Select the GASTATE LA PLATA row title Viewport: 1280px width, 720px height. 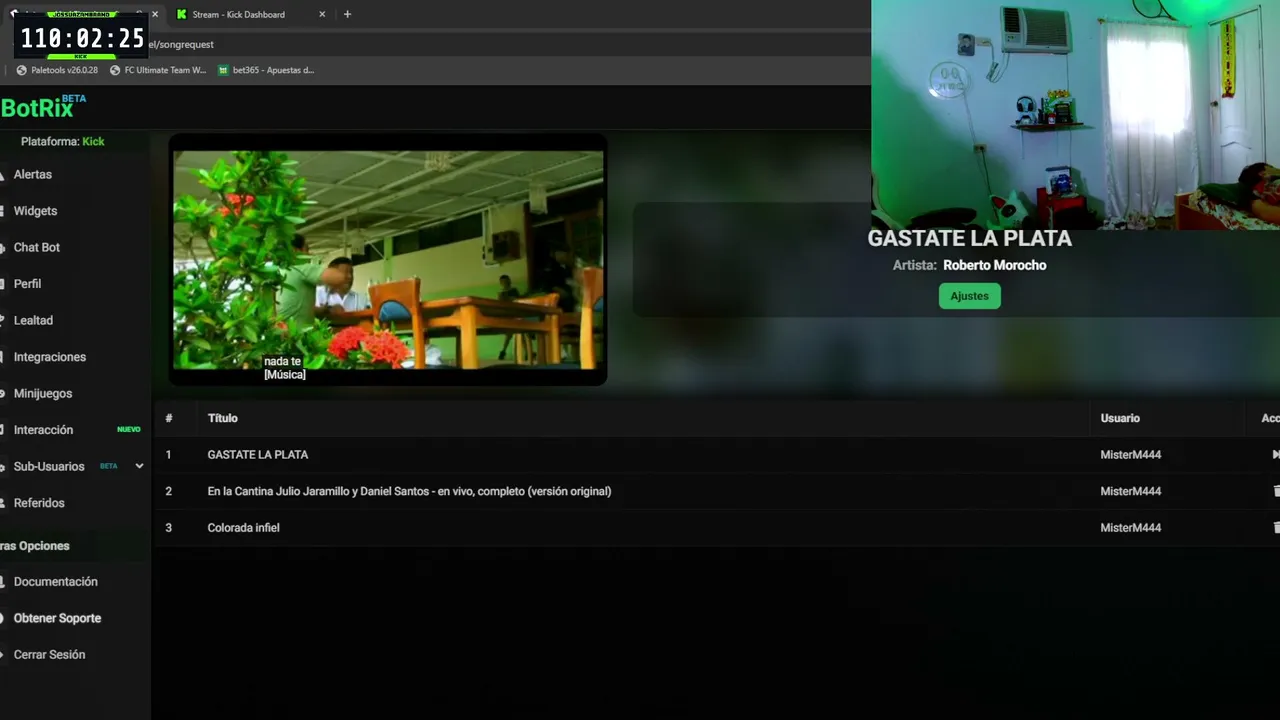click(258, 455)
